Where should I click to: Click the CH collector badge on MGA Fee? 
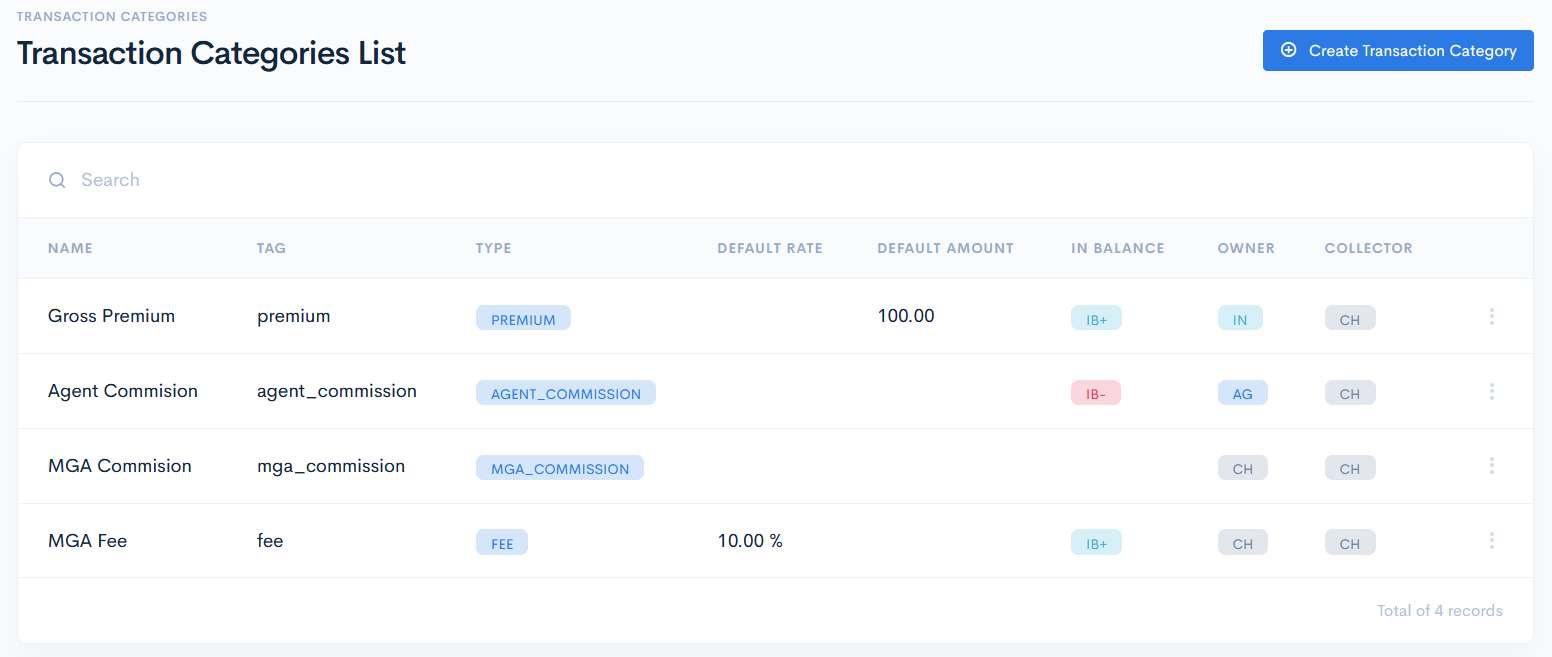pos(1350,542)
